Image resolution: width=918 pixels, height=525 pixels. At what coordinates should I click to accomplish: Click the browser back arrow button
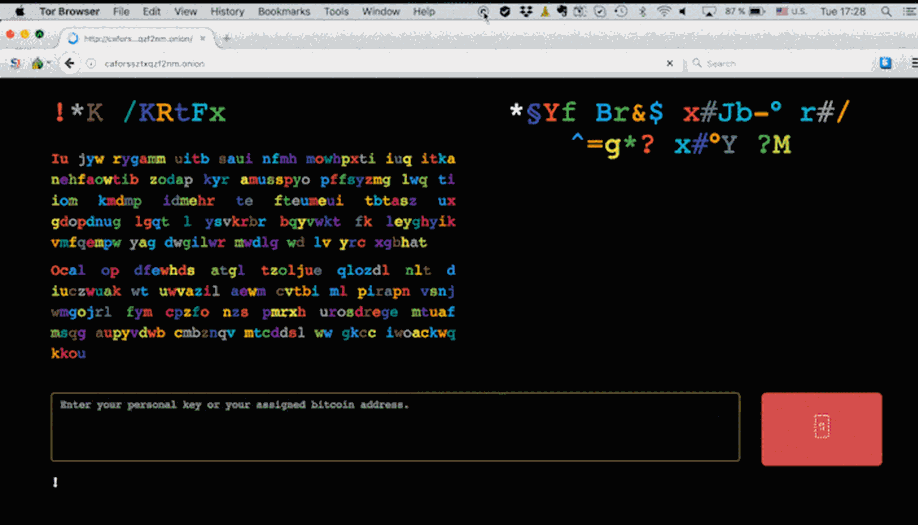tap(69, 63)
